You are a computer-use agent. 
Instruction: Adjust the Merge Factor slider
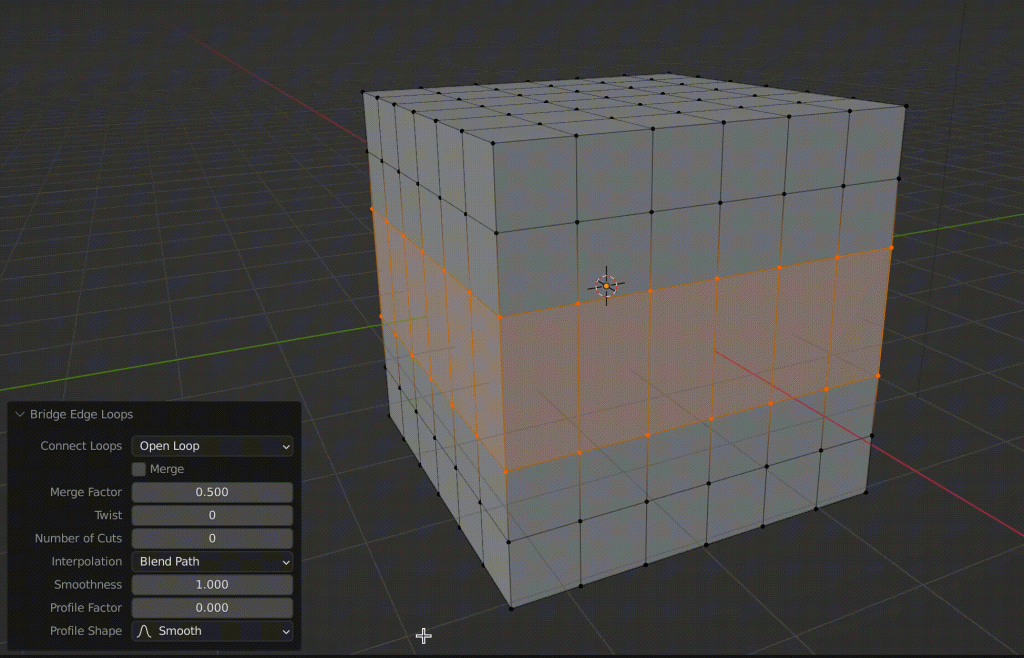coord(212,491)
